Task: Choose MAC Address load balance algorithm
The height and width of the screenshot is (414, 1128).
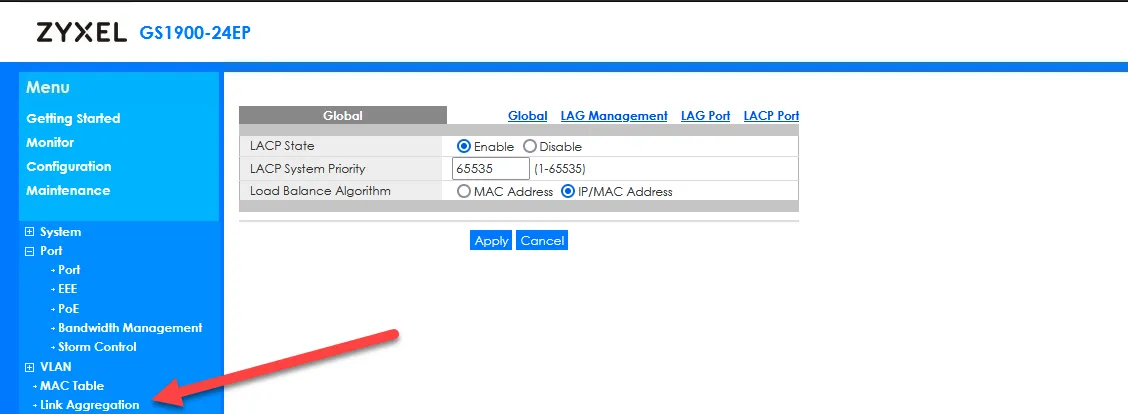Action: pyautogui.click(x=464, y=191)
